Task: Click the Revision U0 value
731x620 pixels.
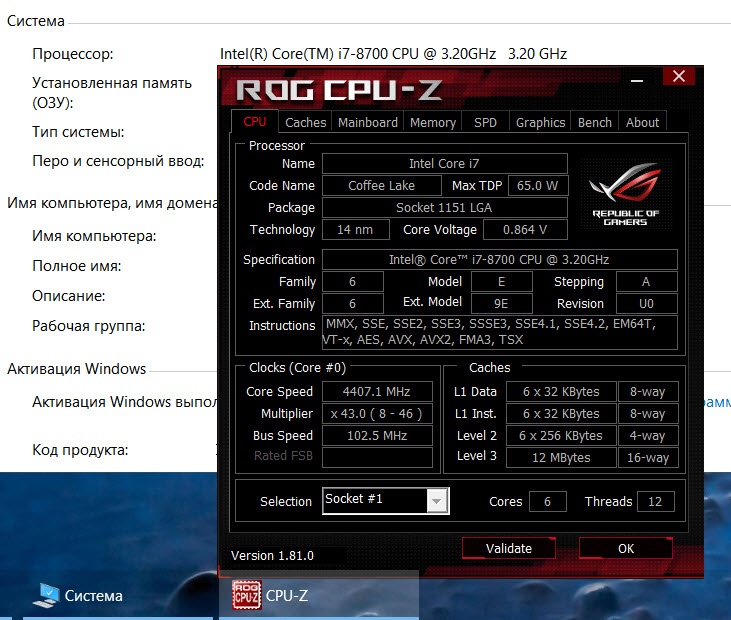Action: (x=646, y=303)
